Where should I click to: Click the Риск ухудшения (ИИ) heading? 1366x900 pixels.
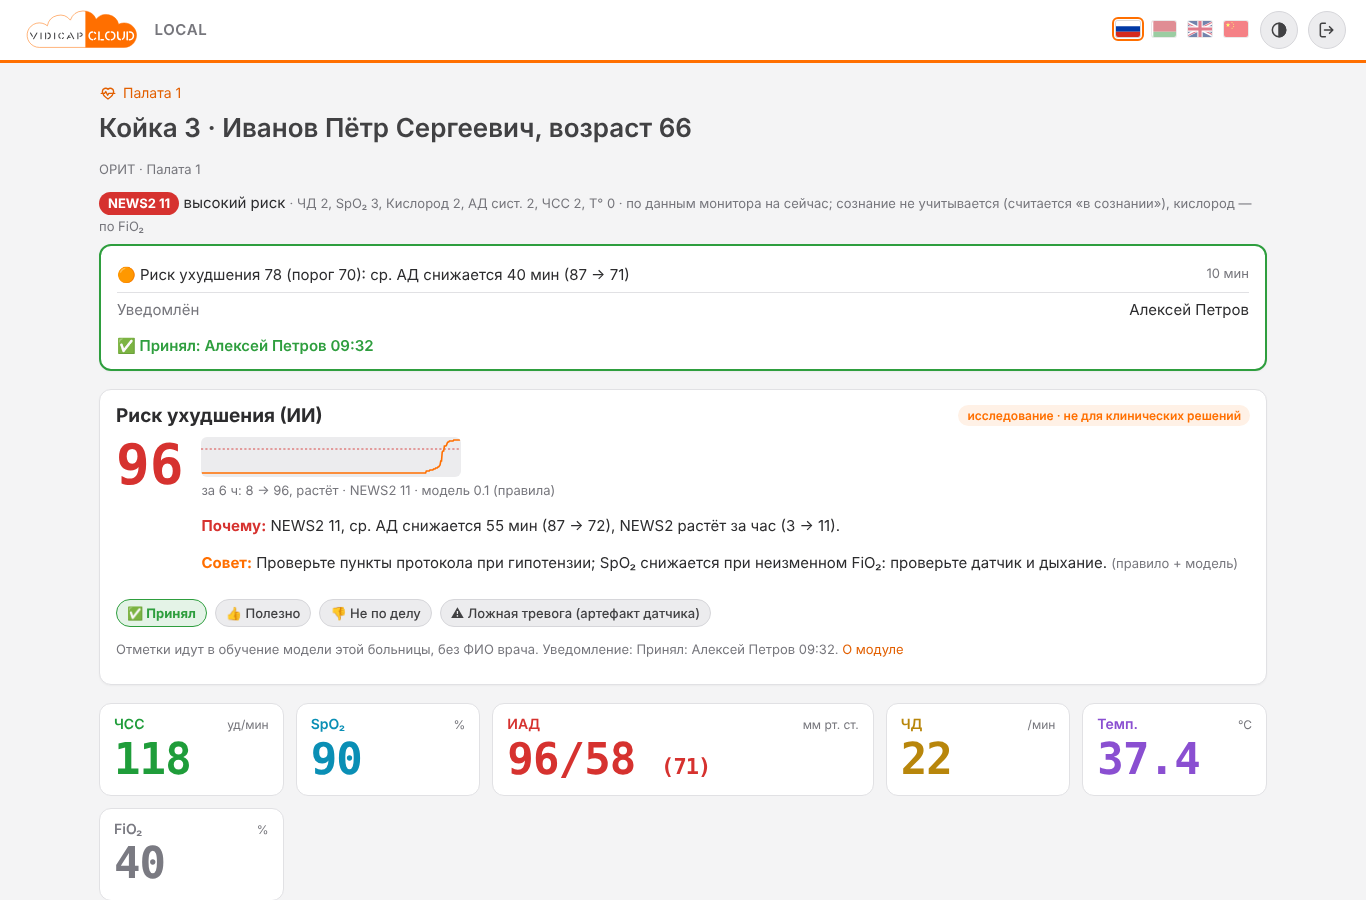click(219, 416)
